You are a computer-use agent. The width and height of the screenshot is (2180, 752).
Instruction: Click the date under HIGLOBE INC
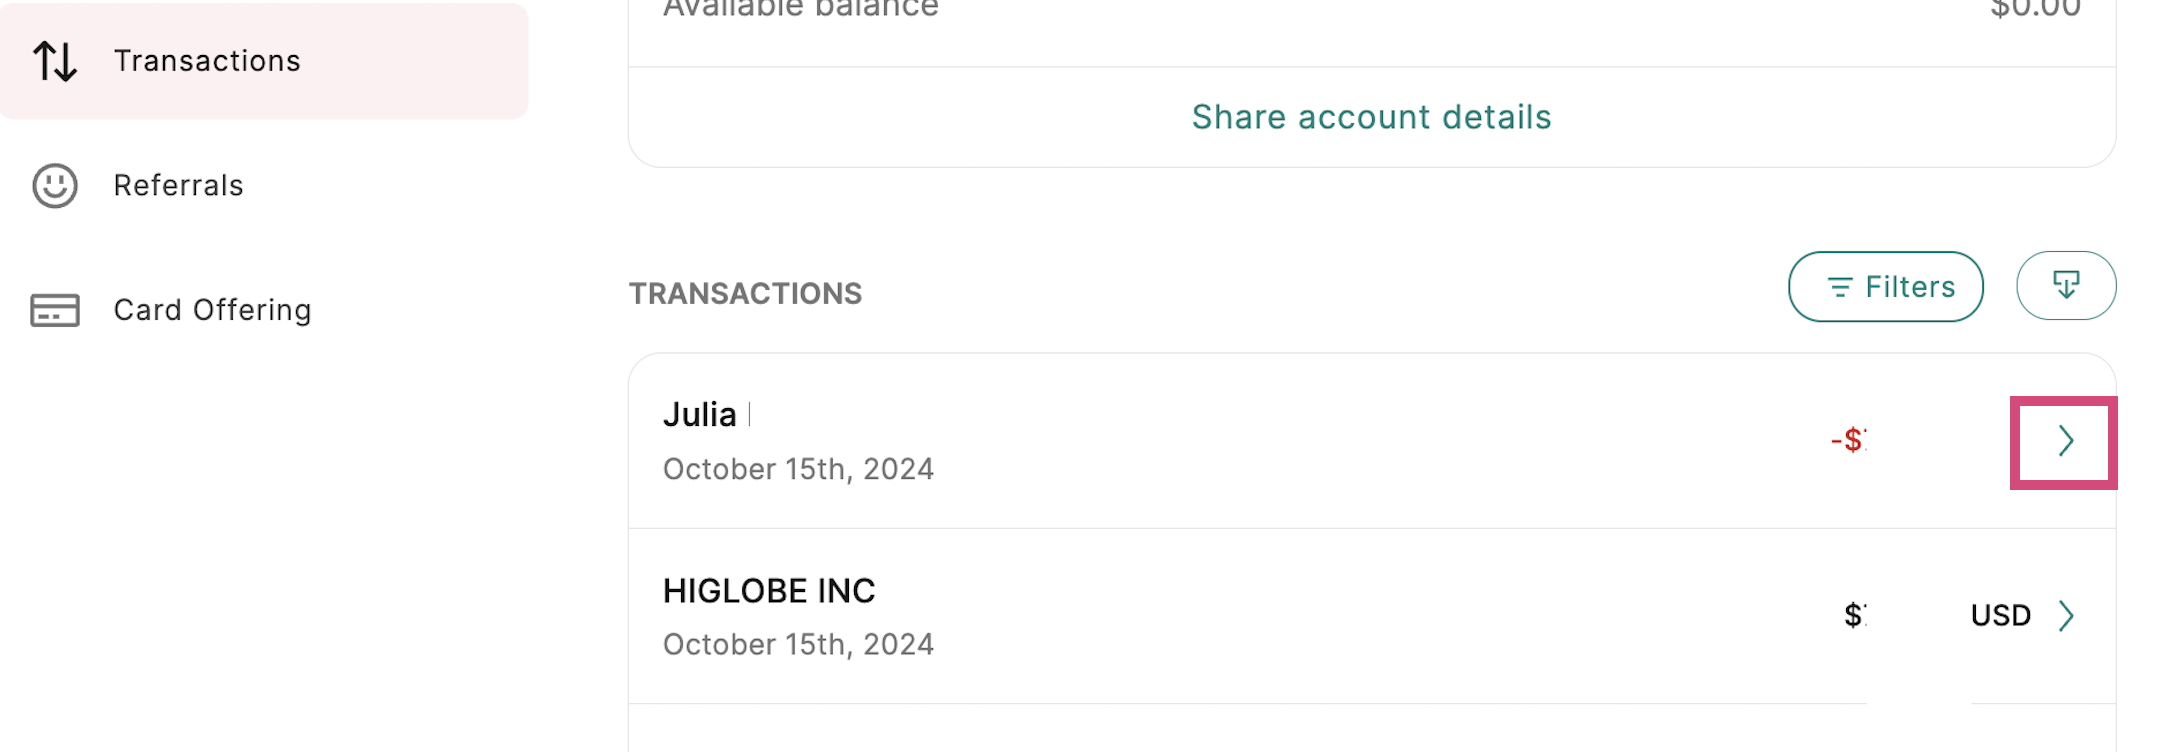[x=798, y=644]
